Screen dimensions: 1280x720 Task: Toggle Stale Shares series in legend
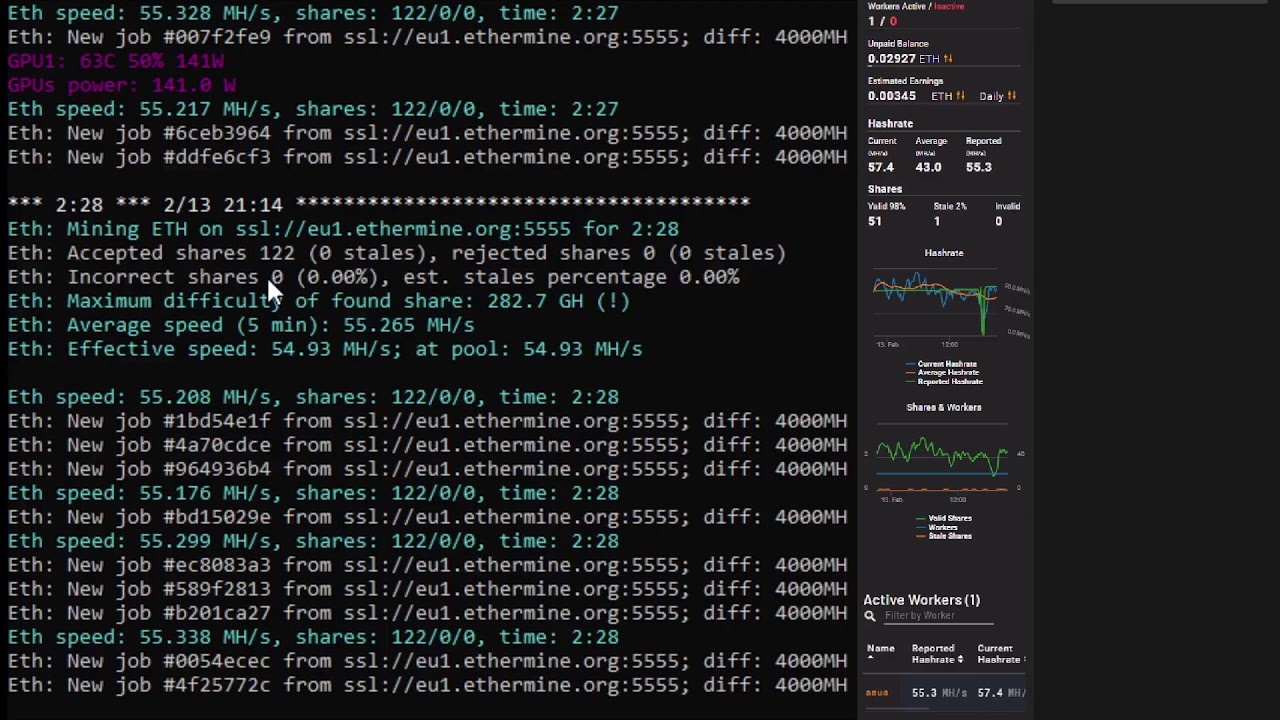(x=944, y=536)
